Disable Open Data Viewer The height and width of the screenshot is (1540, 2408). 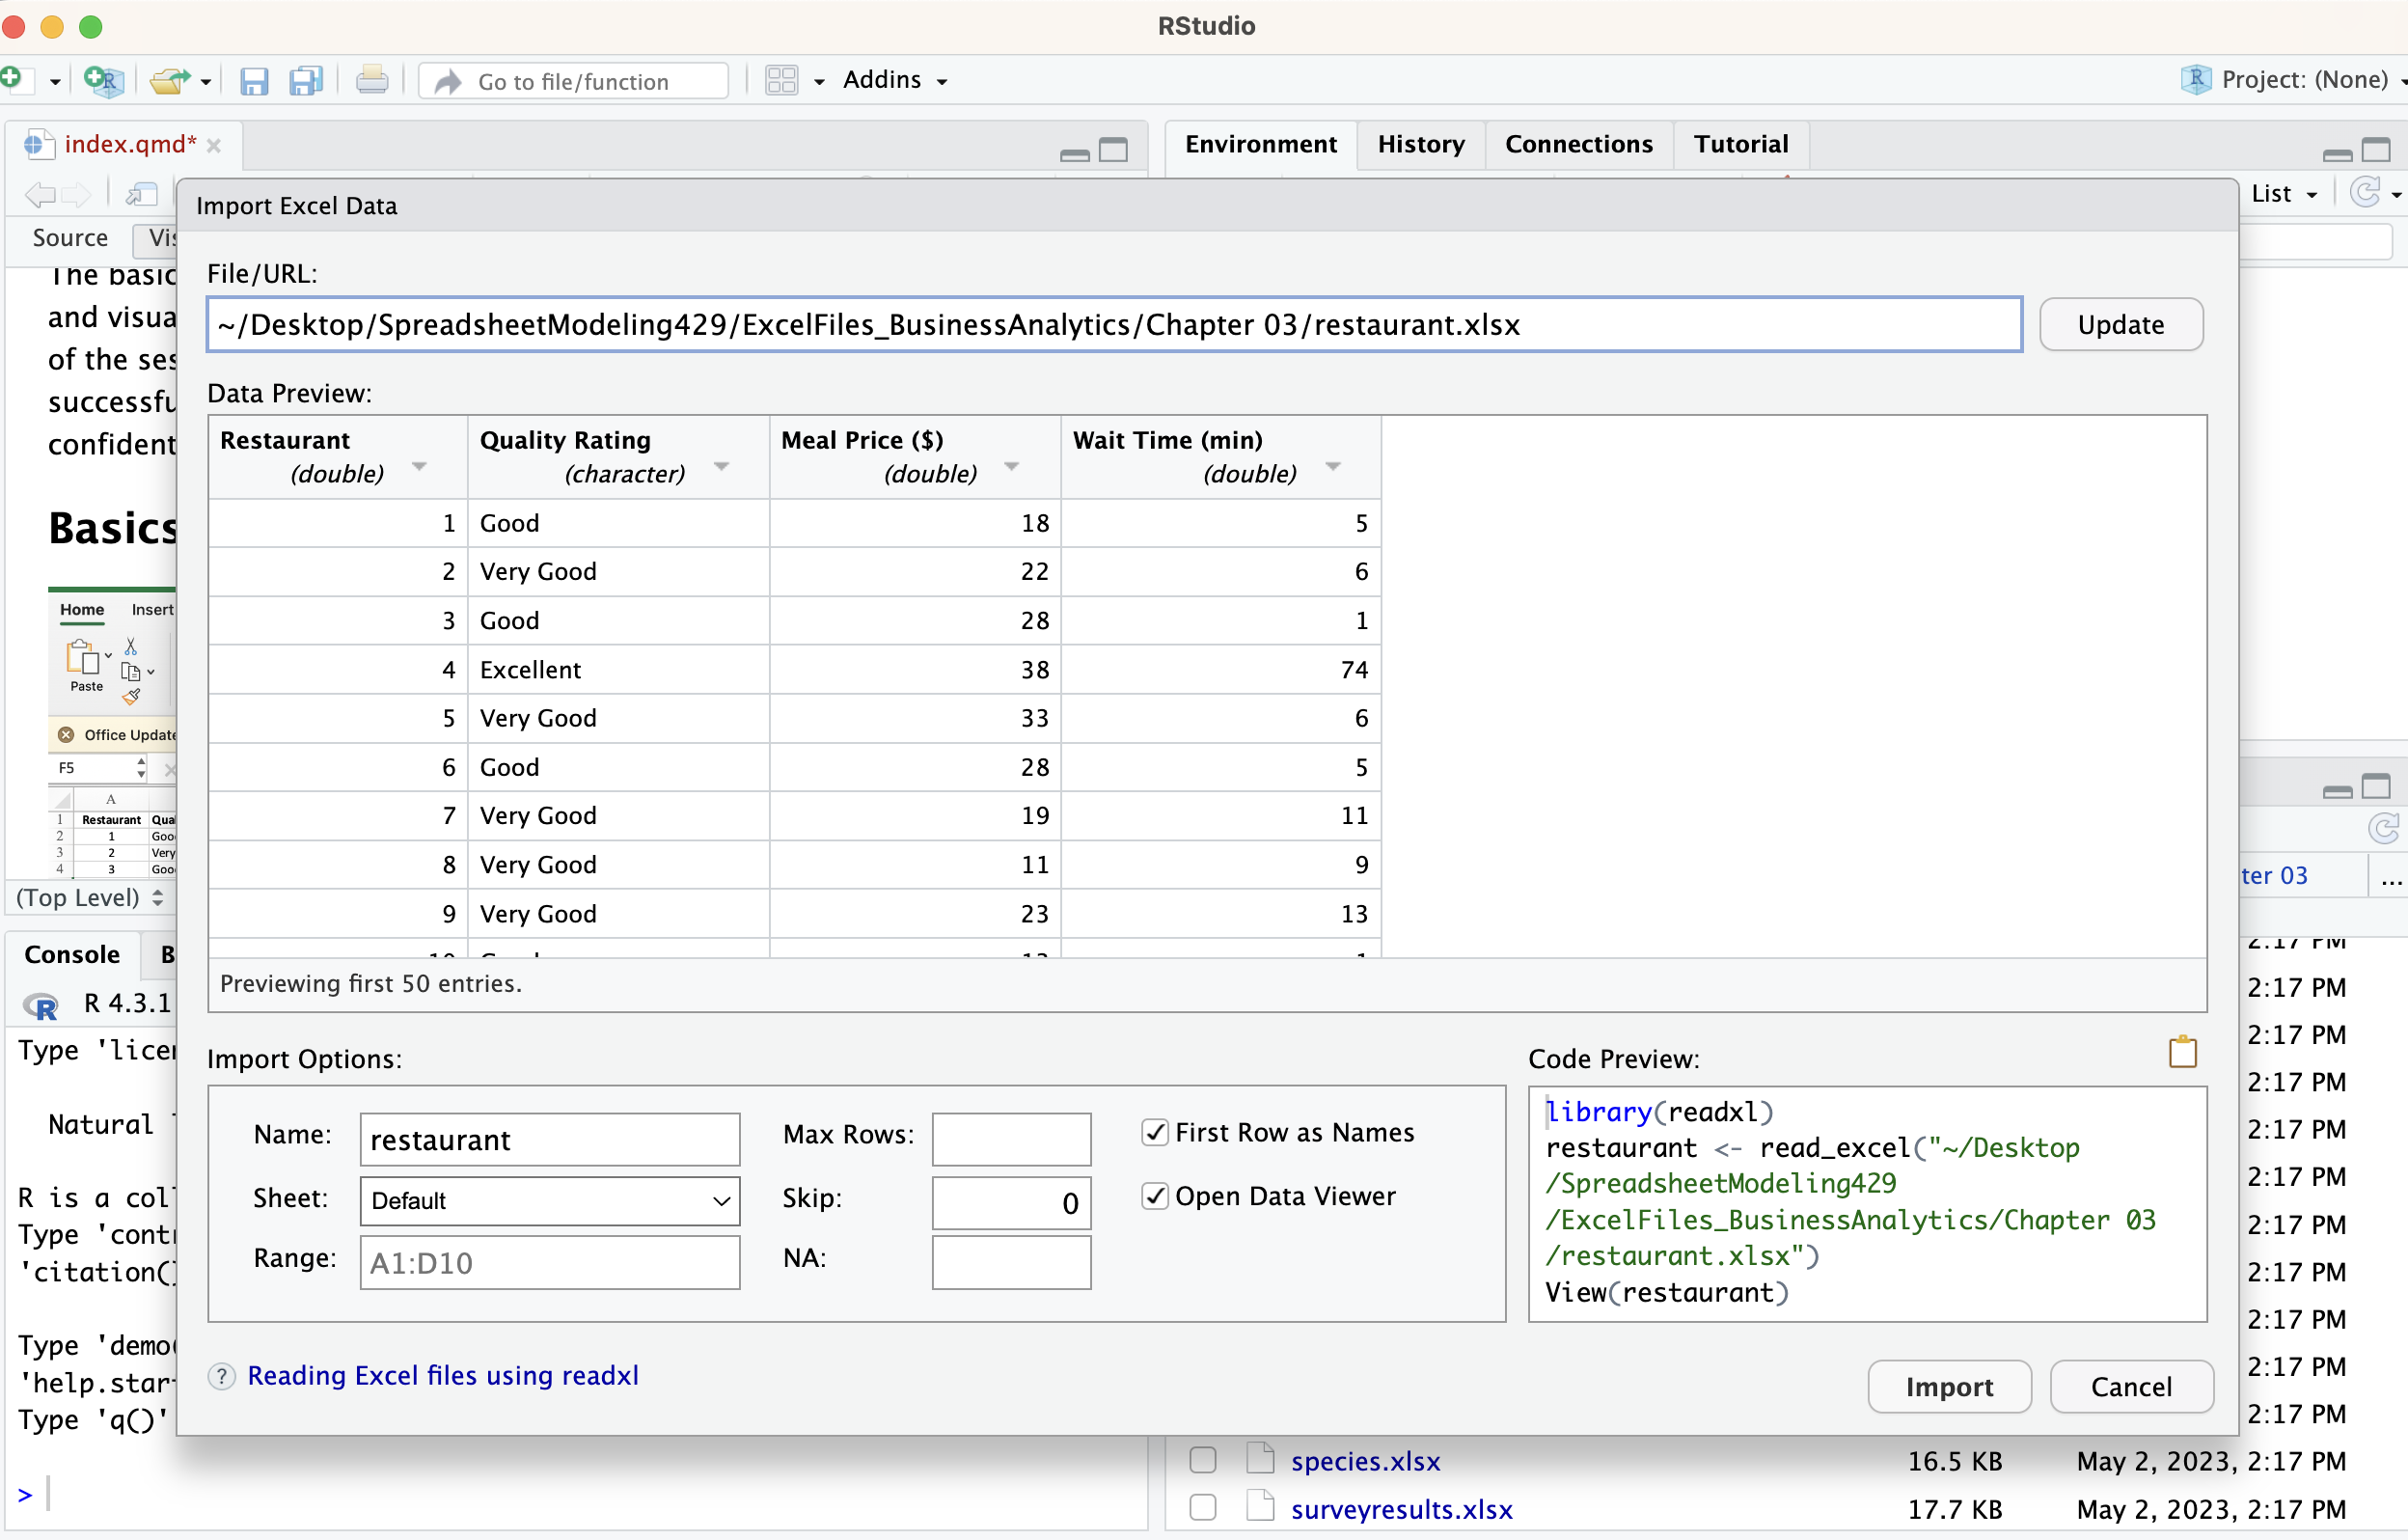coord(1155,1196)
